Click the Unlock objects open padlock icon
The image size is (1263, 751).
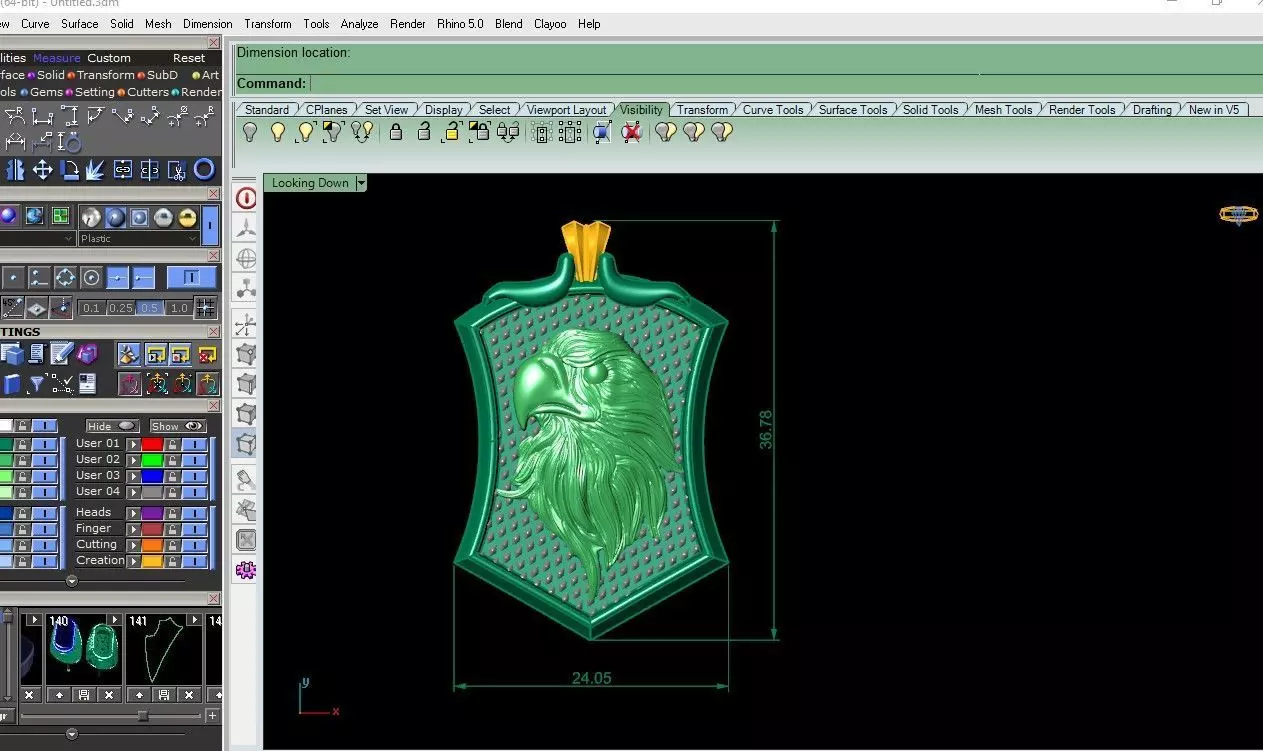(423, 131)
